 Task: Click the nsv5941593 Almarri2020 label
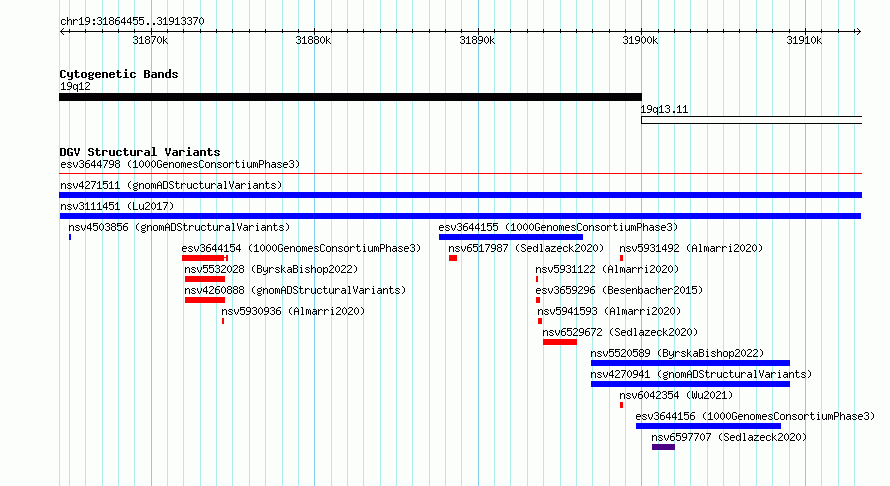pyautogui.click(x=609, y=311)
